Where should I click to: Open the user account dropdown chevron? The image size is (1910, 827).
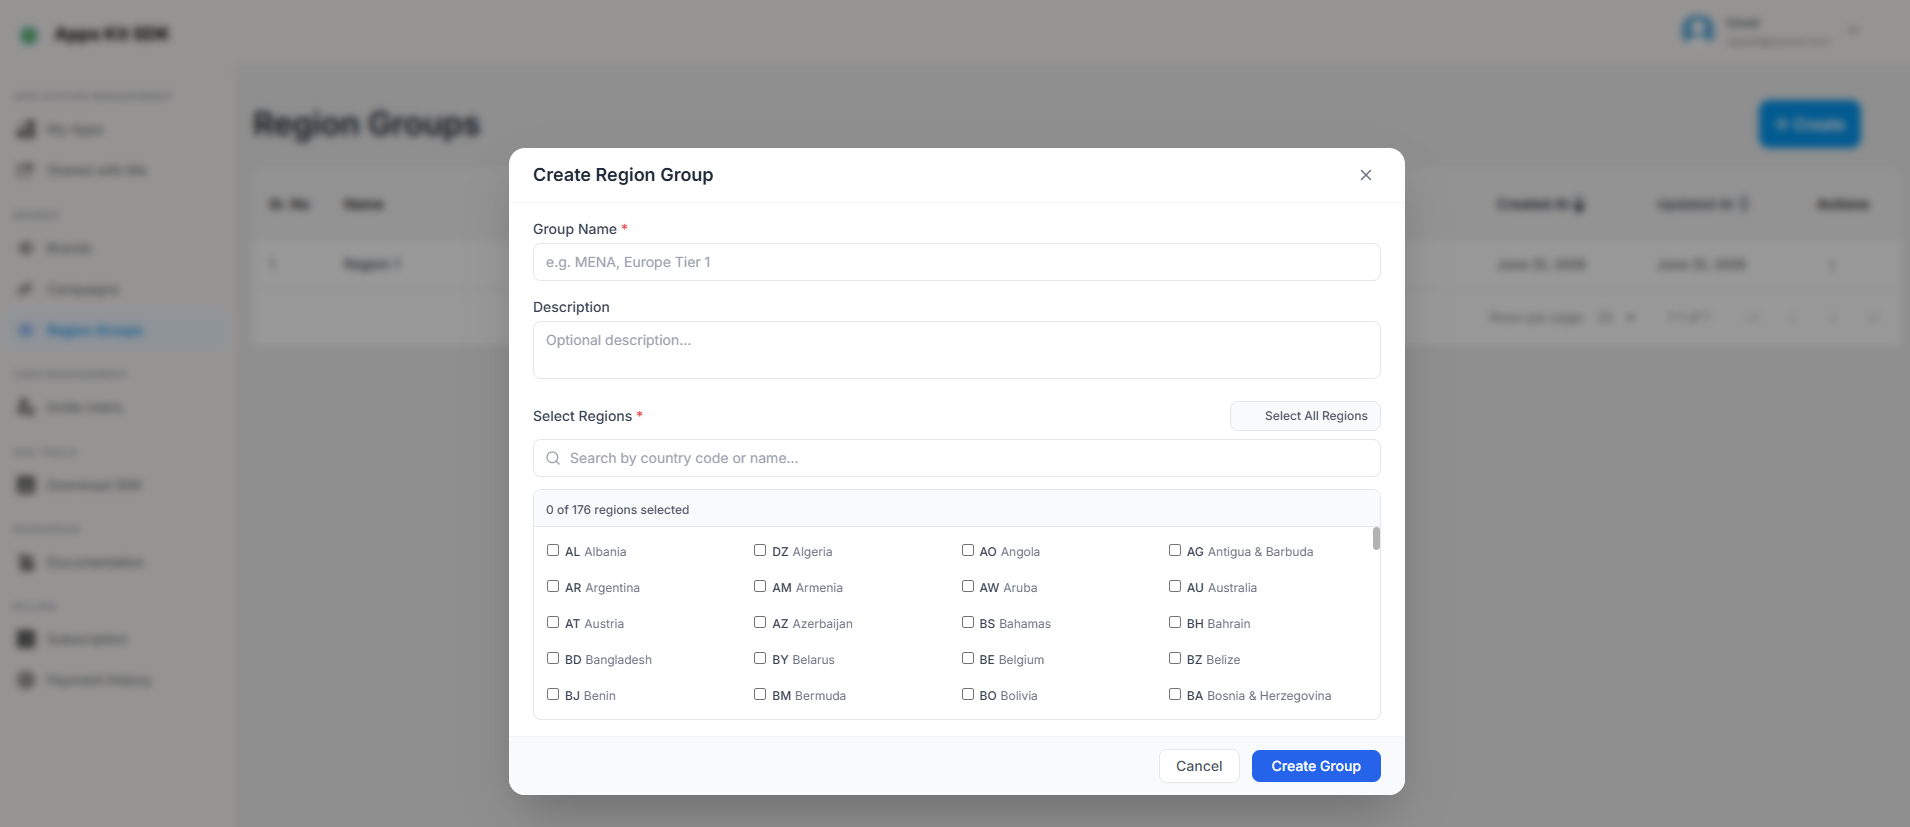pyautogui.click(x=1854, y=30)
